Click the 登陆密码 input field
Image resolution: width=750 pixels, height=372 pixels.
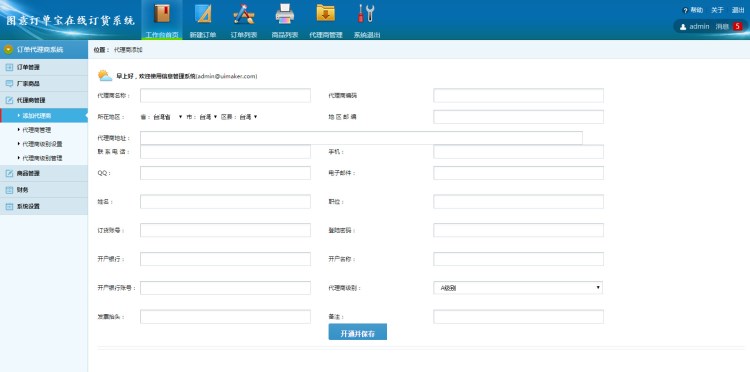[x=518, y=230]
